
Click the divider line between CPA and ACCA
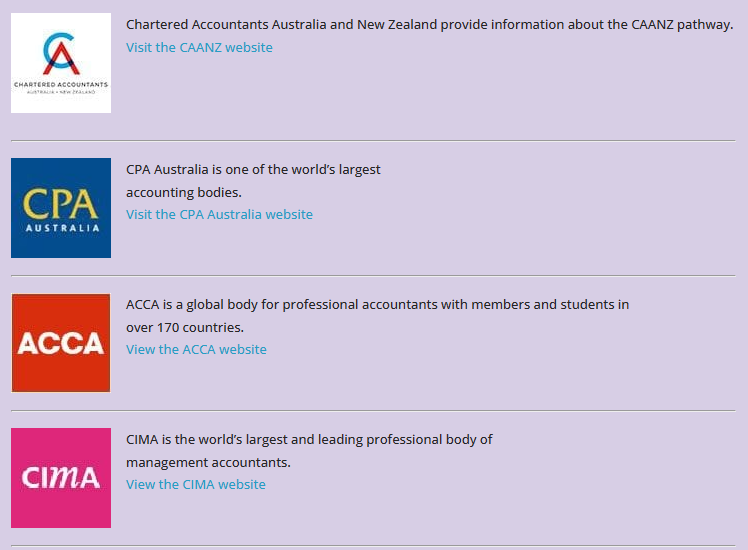tap(373, 276)
